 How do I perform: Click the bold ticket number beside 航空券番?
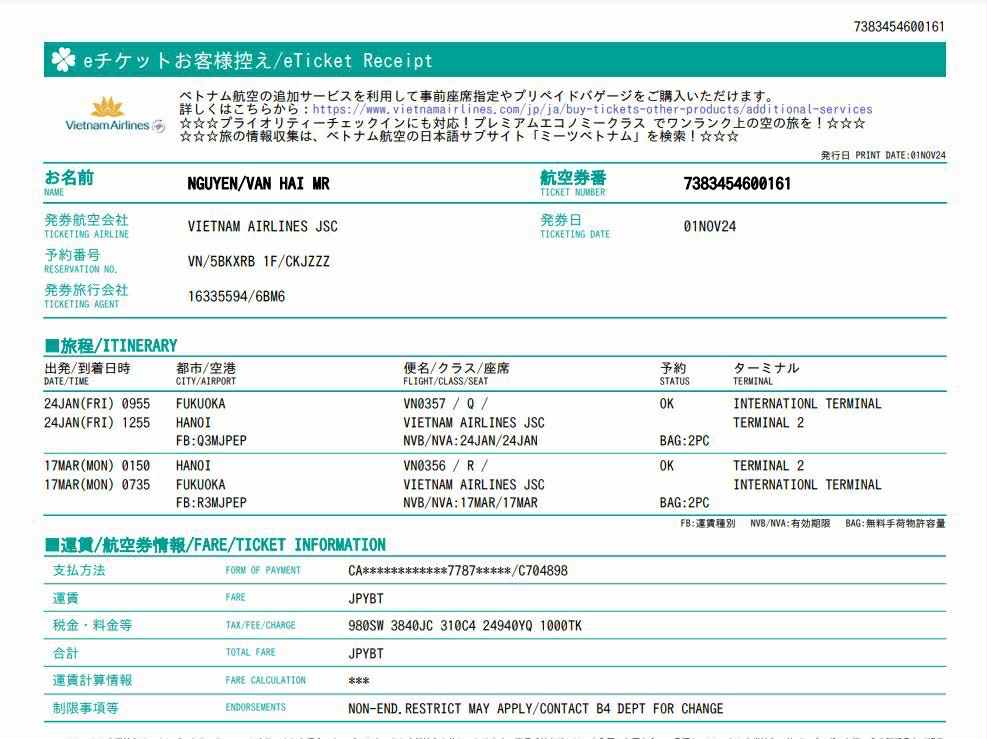point(736,184)
